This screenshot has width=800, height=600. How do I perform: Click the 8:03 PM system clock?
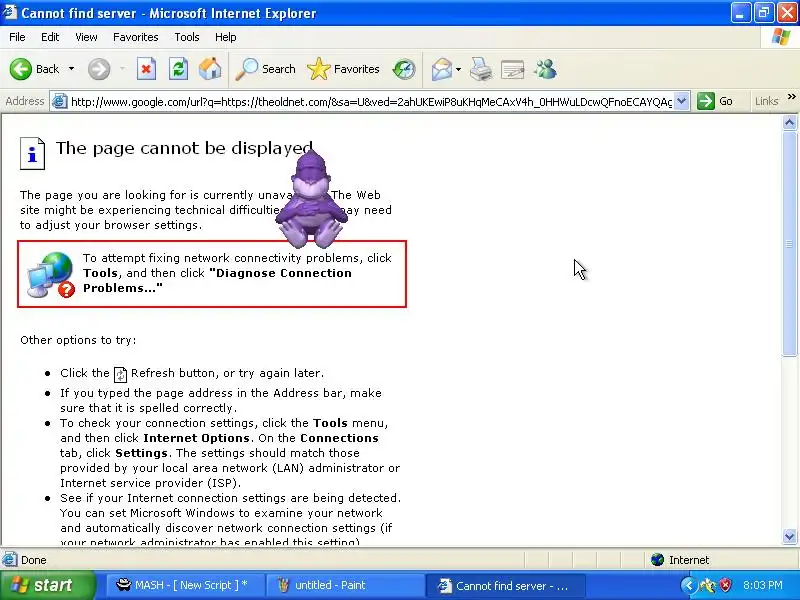coord(762,585)
